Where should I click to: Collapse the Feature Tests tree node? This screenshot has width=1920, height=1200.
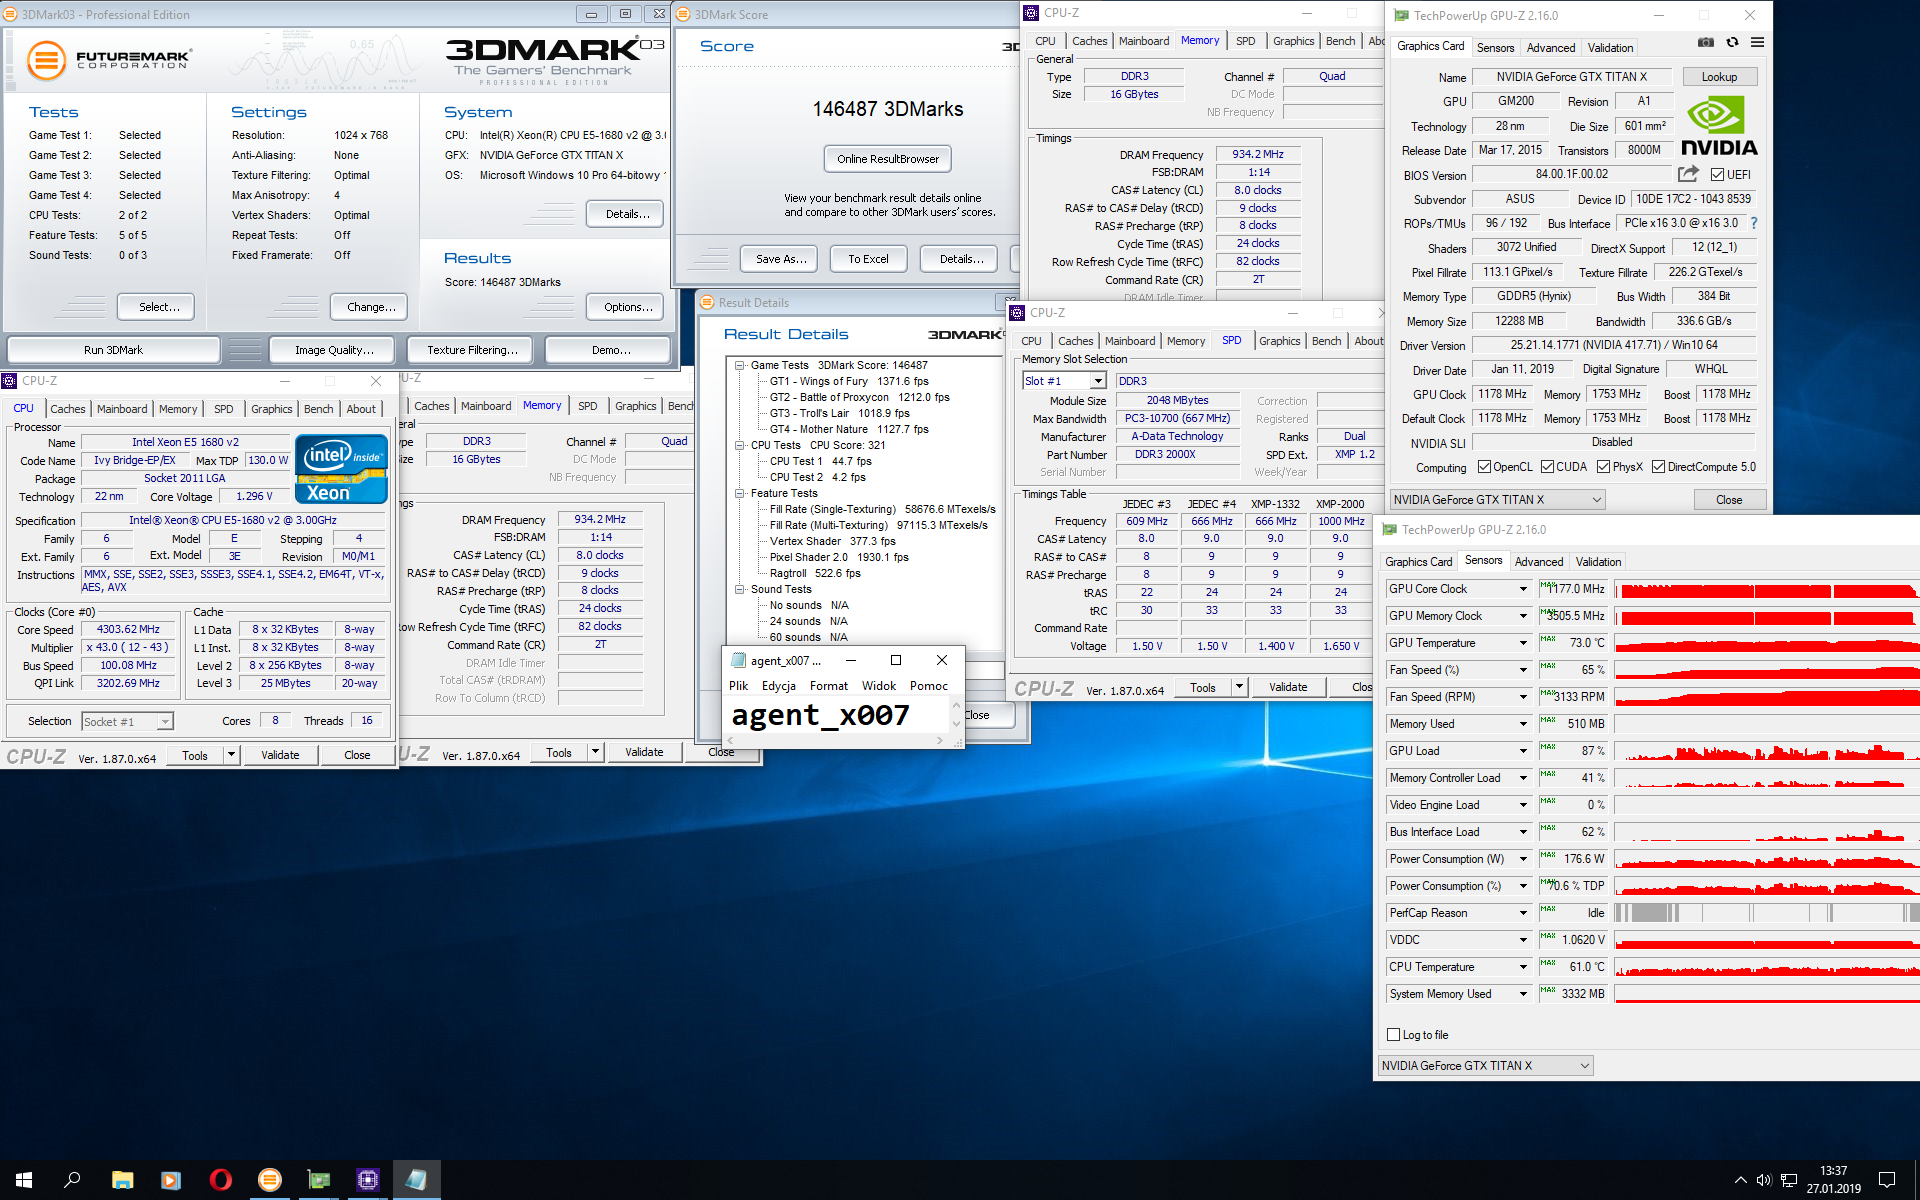(740, 493)
